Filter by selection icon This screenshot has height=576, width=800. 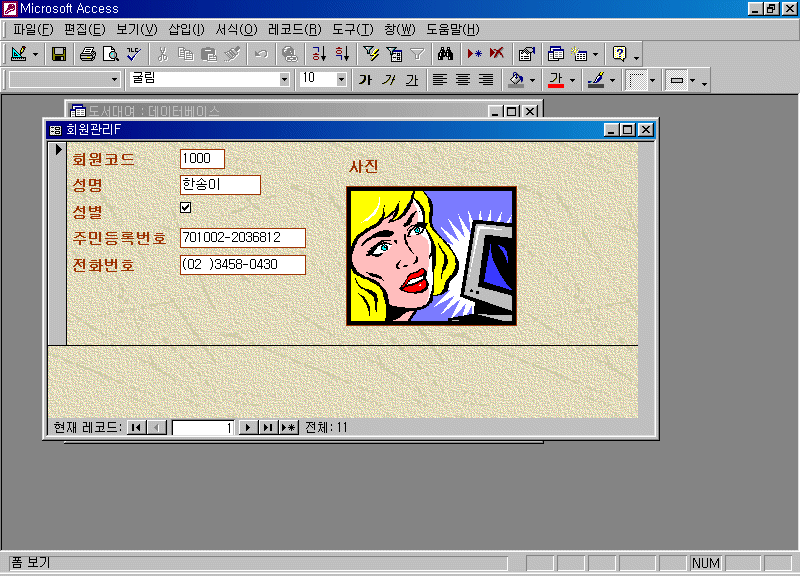point(371,54)
